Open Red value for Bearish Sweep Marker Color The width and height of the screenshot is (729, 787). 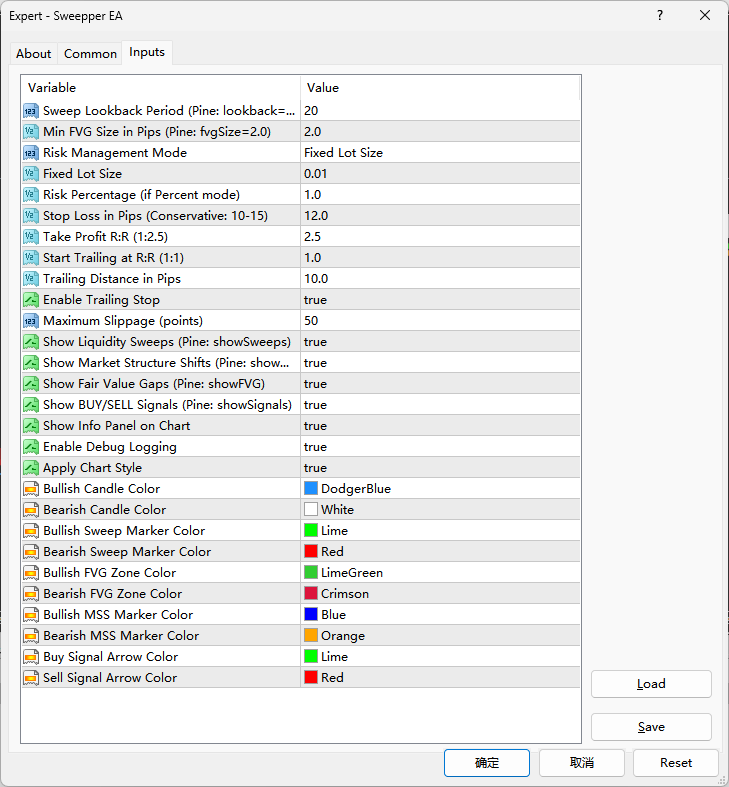coord(440,552)
